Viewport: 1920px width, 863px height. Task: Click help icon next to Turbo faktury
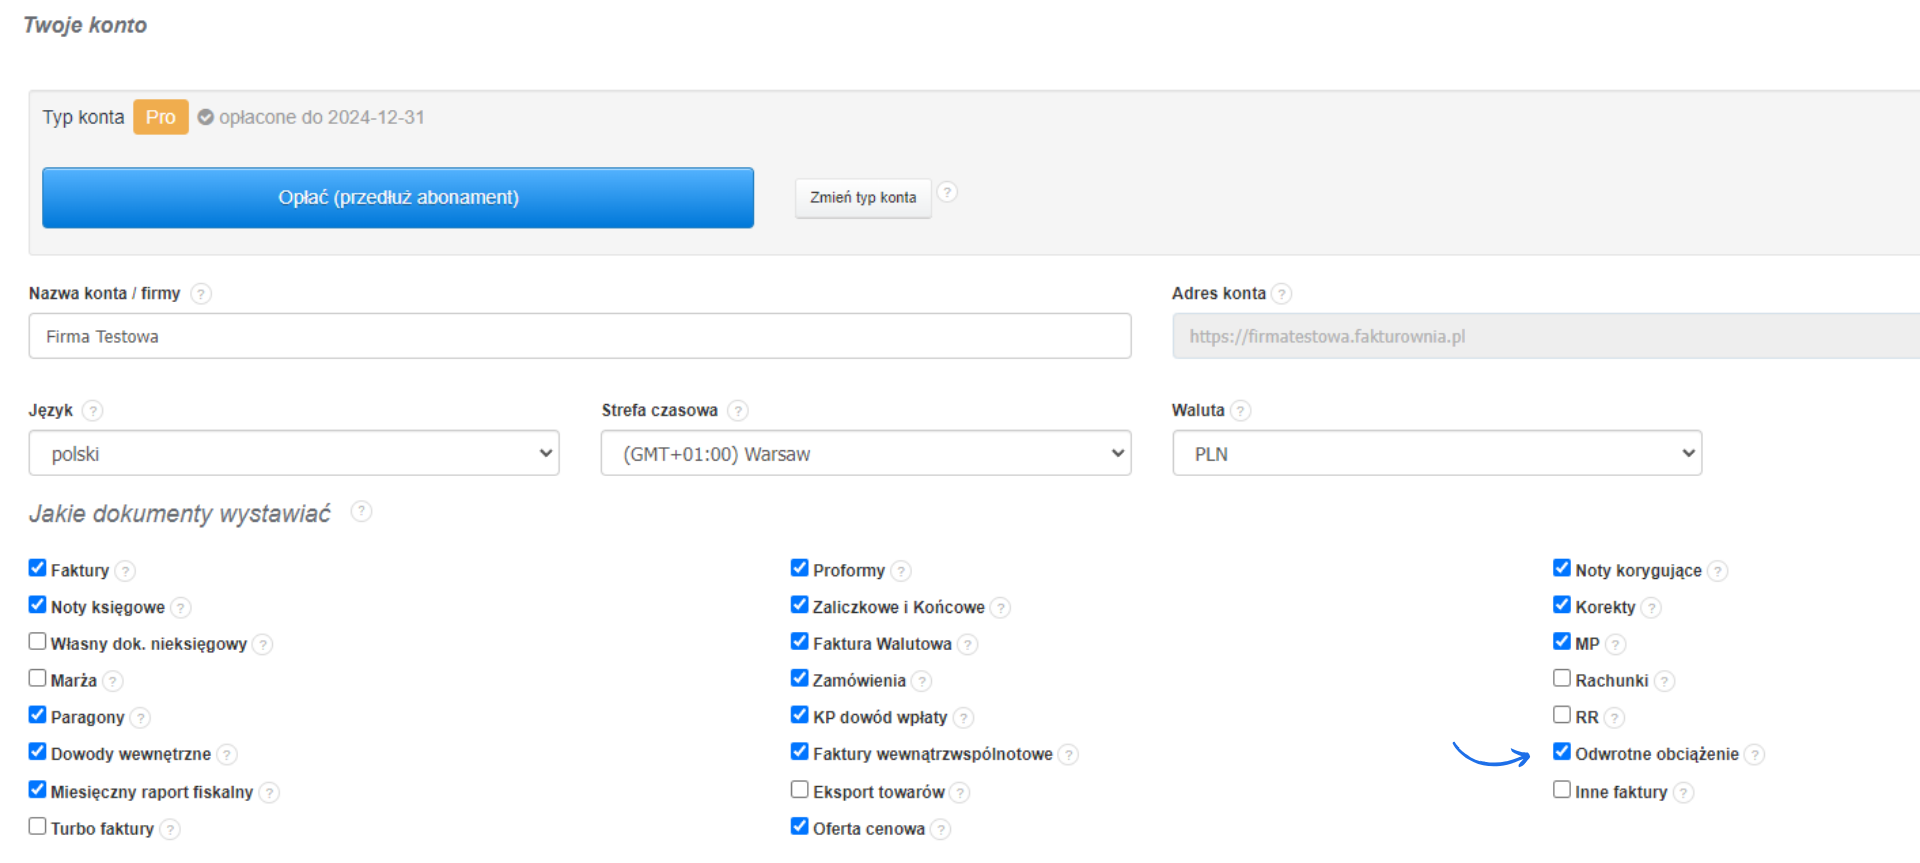pos(170,830)
